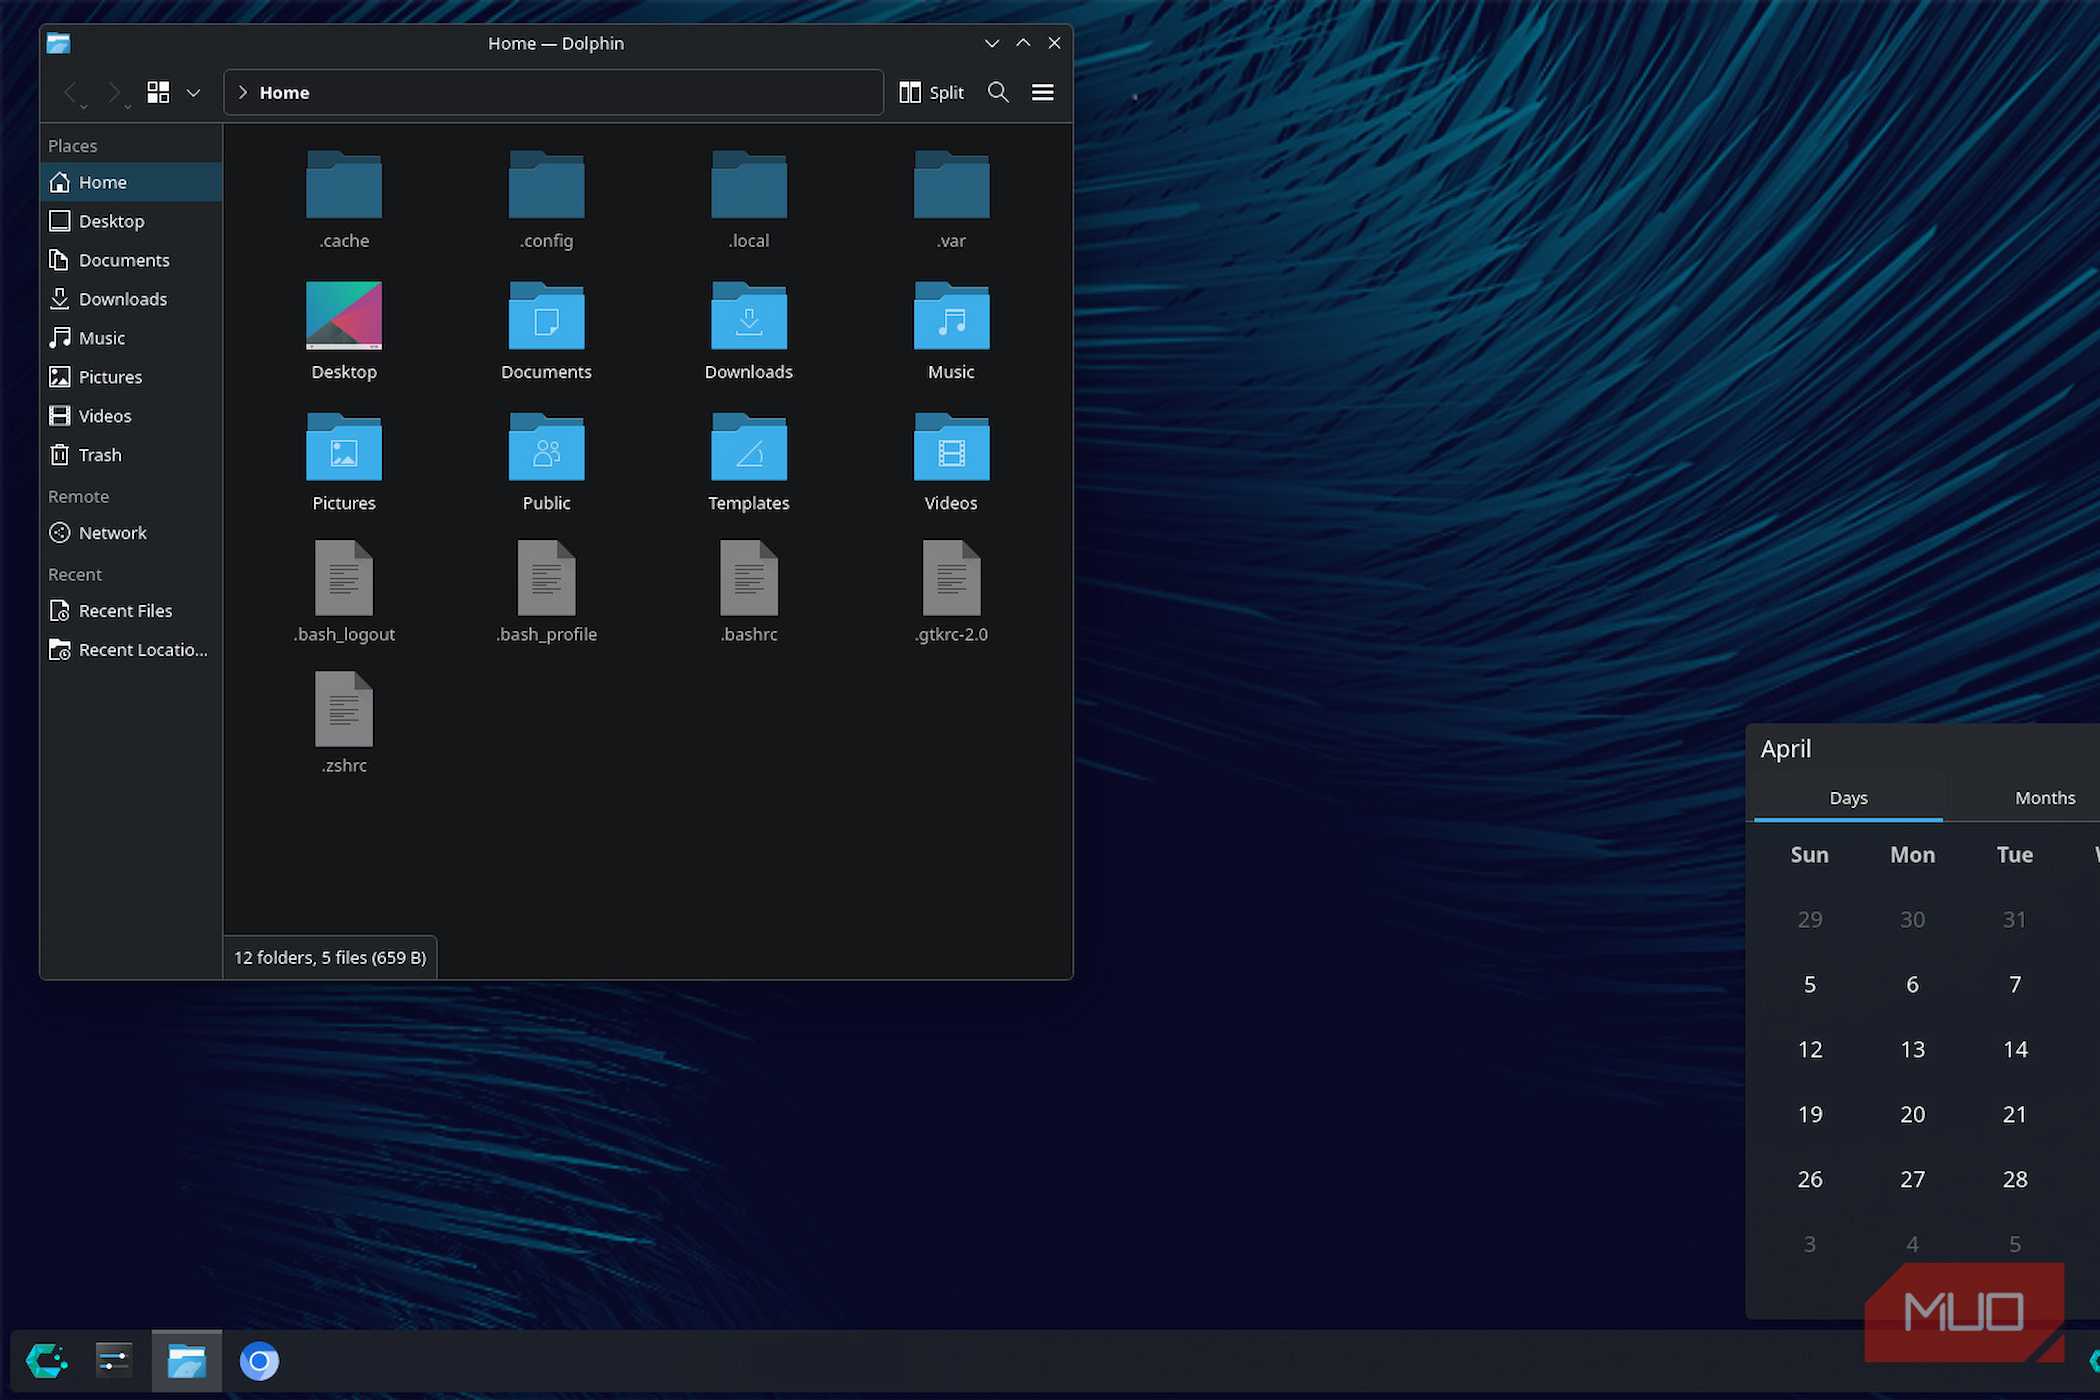2100x1400 pixels.
Task: Select the .bash_logout file
Action: tap(344, 578)
